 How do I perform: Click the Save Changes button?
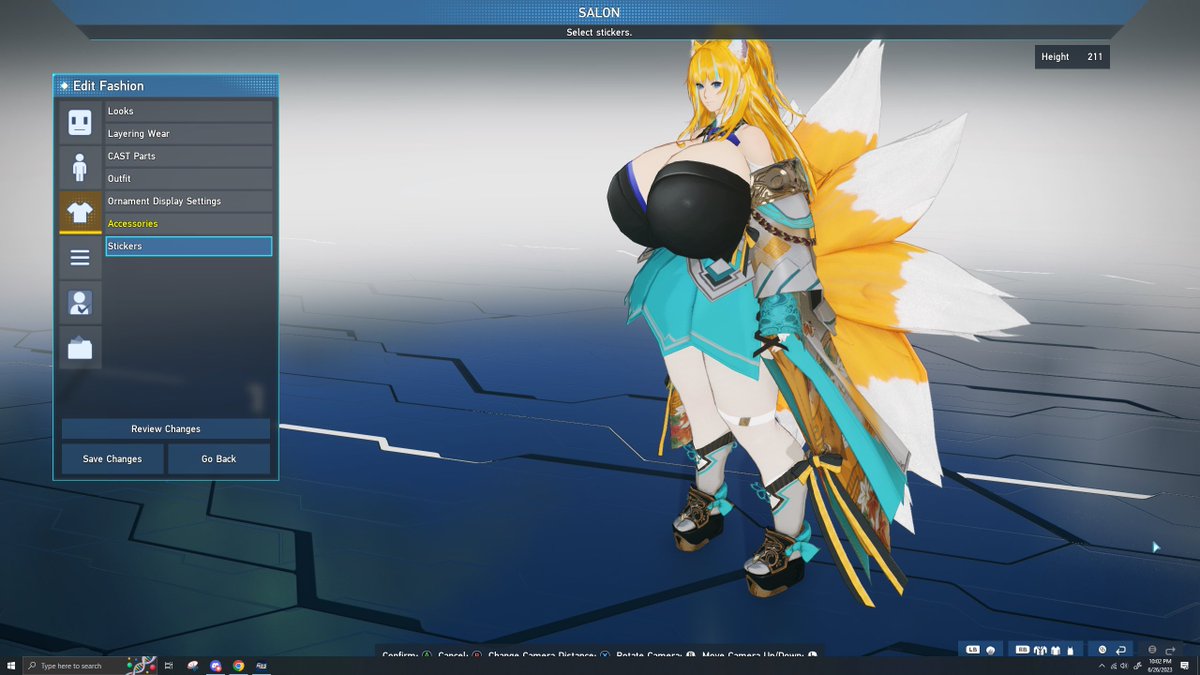[x=112, y=459]
